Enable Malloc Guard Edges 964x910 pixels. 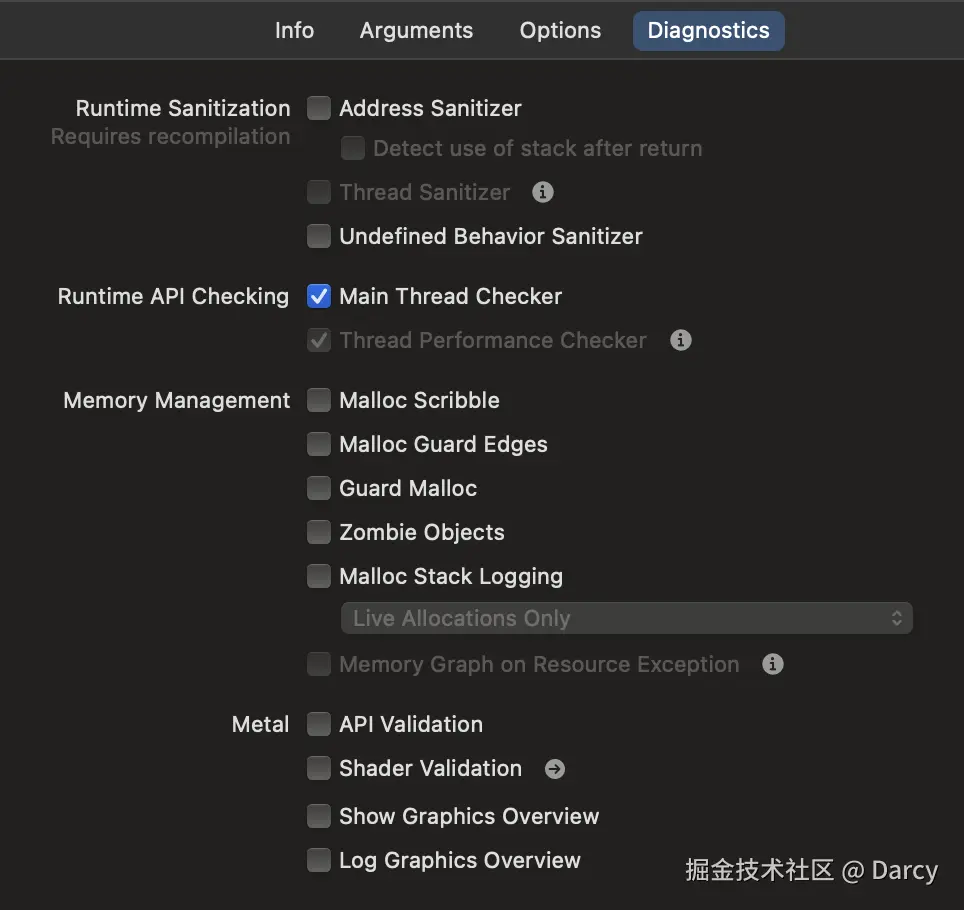pos(319,444)
